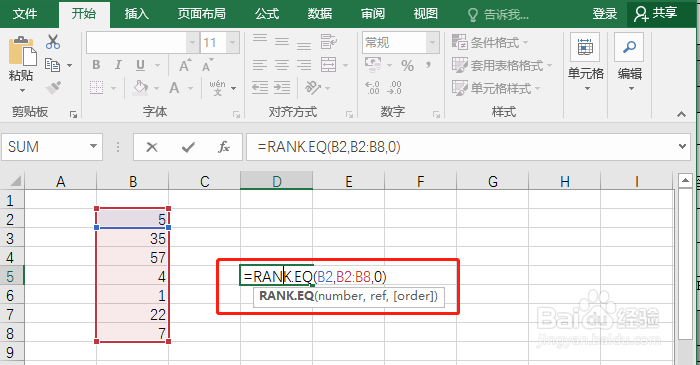Select the column H header

coord(565,181)
